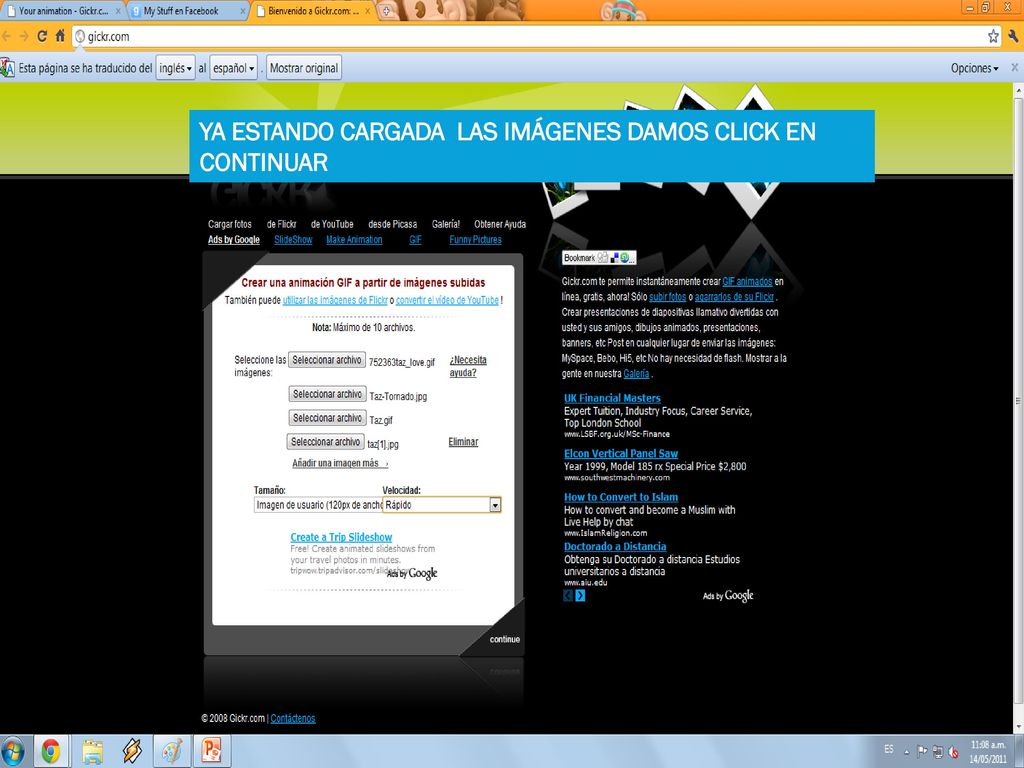Image resolution: width=1024 pixels, height=768 pixels.
Task: Click the Bookmark share button
Action: [x=599, y=258]
